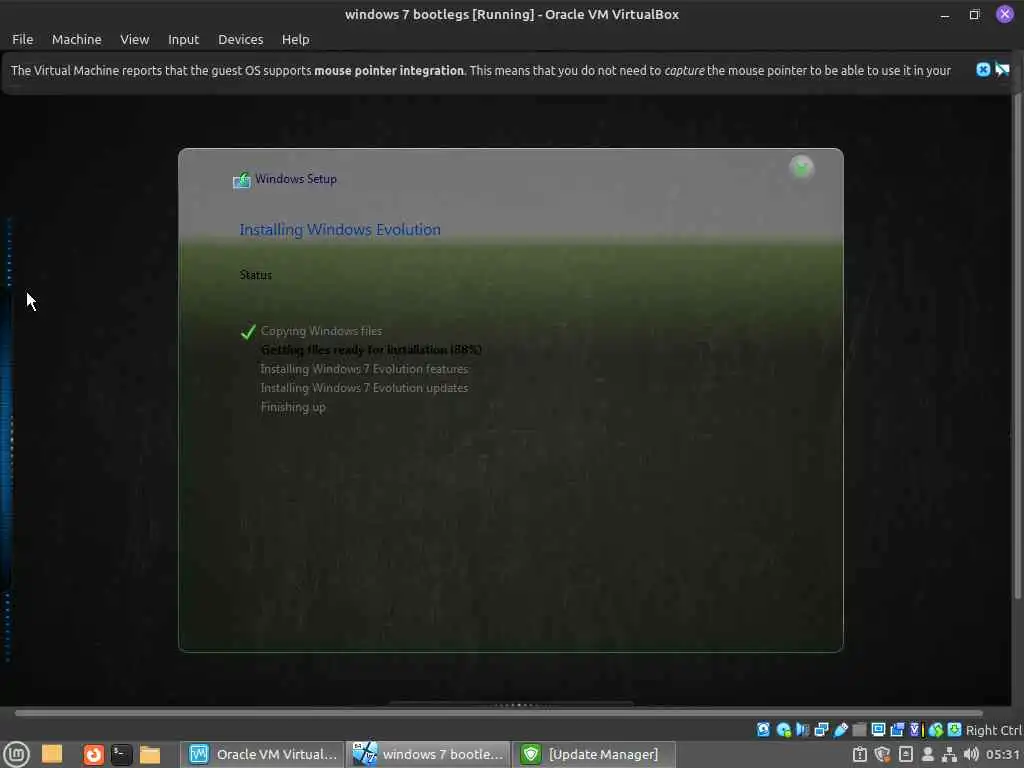1024x768 pixels.
Task: Dismiss the mouse pointer integration notification
Action: coord(983,69)
